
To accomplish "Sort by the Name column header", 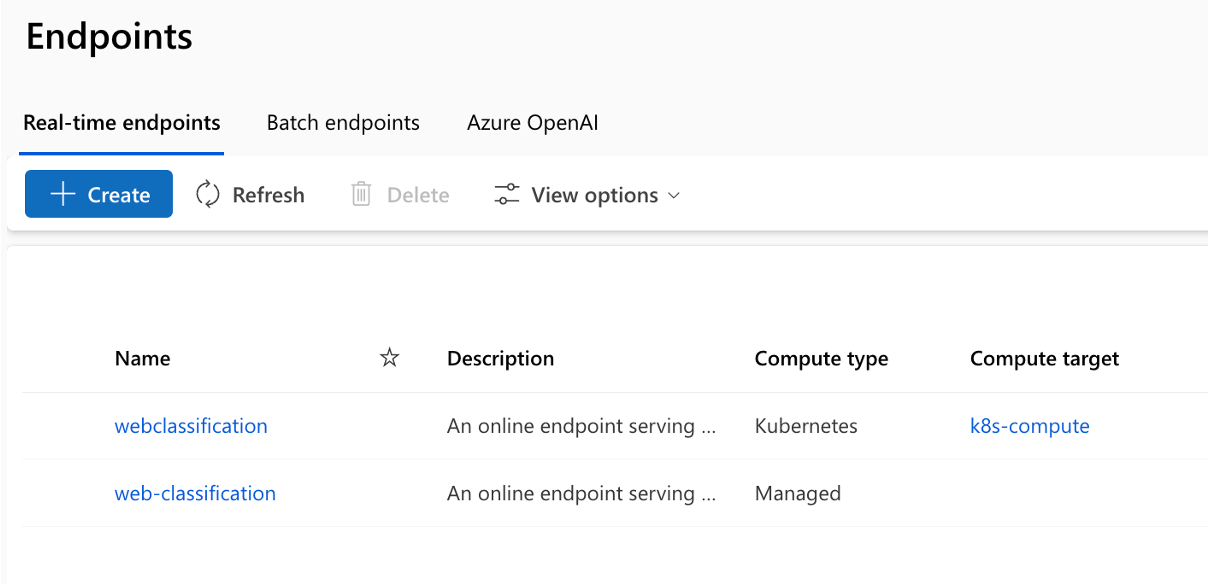I will coord(143,358).
